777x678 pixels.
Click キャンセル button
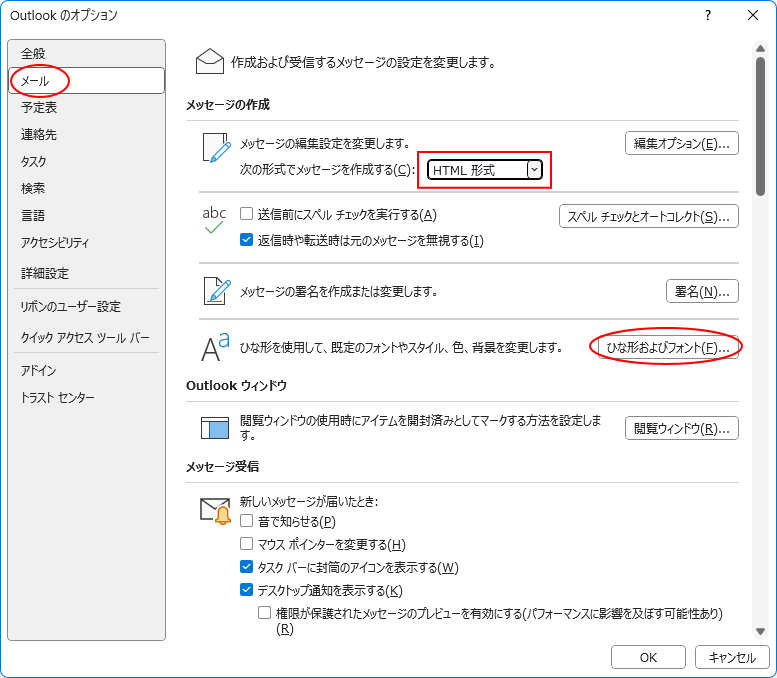point(732,657)
